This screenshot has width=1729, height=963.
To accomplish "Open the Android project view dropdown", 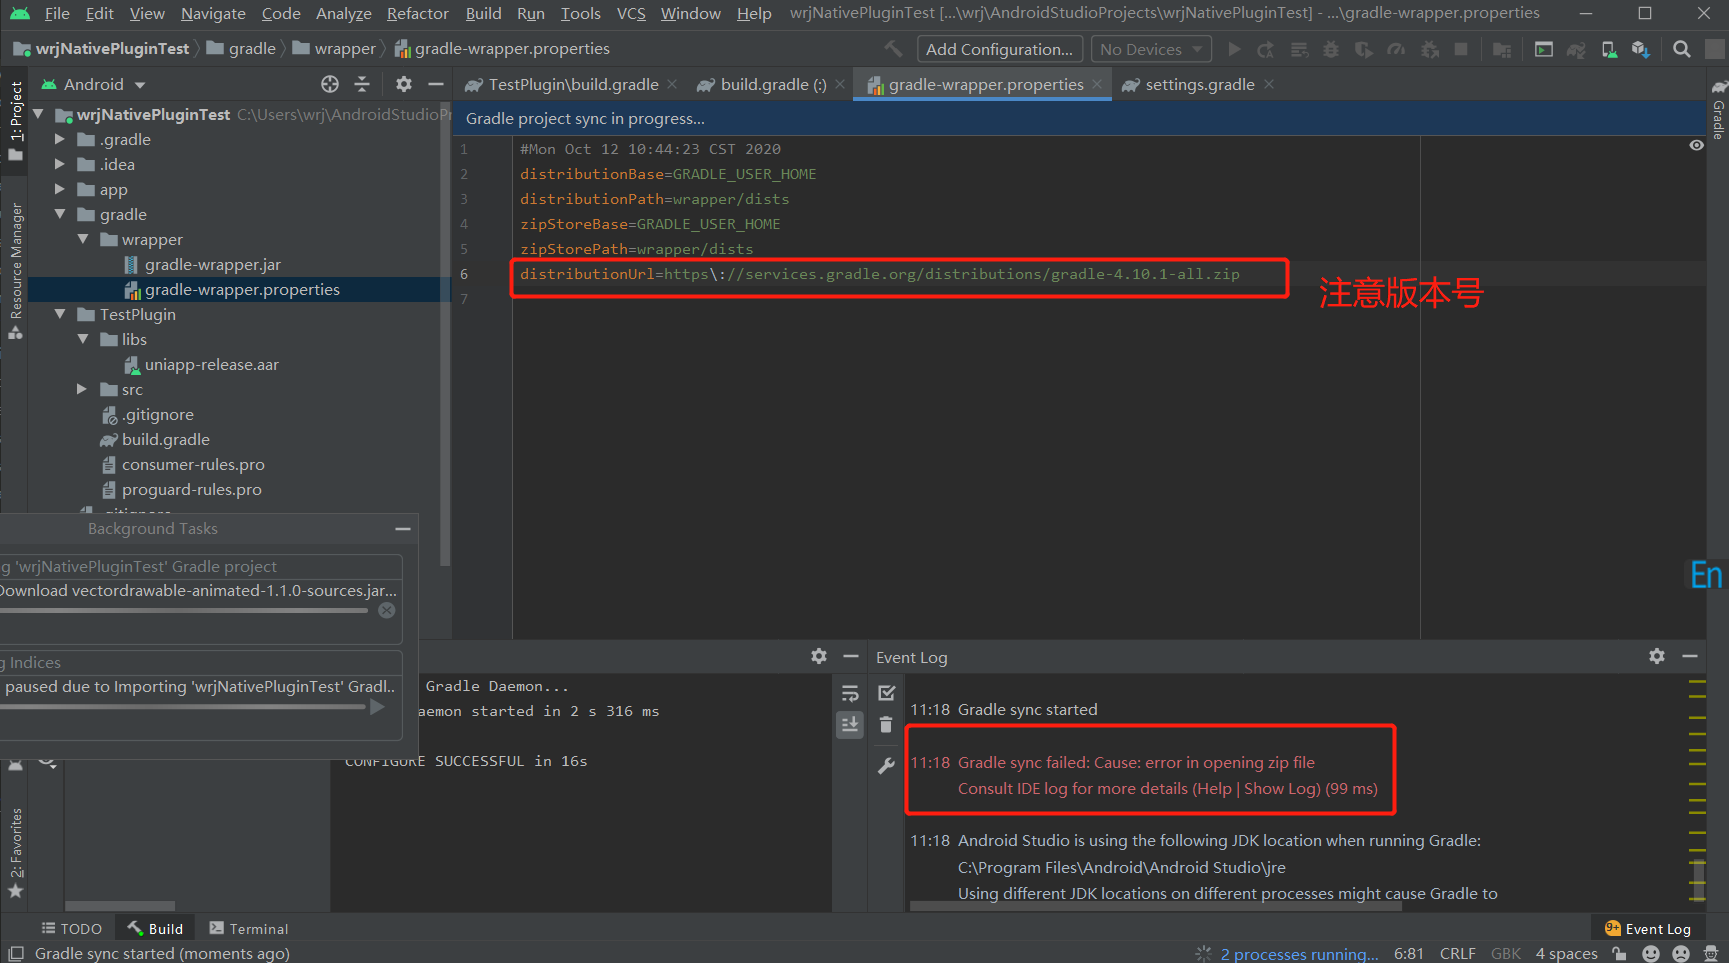I will click(94, 84).
